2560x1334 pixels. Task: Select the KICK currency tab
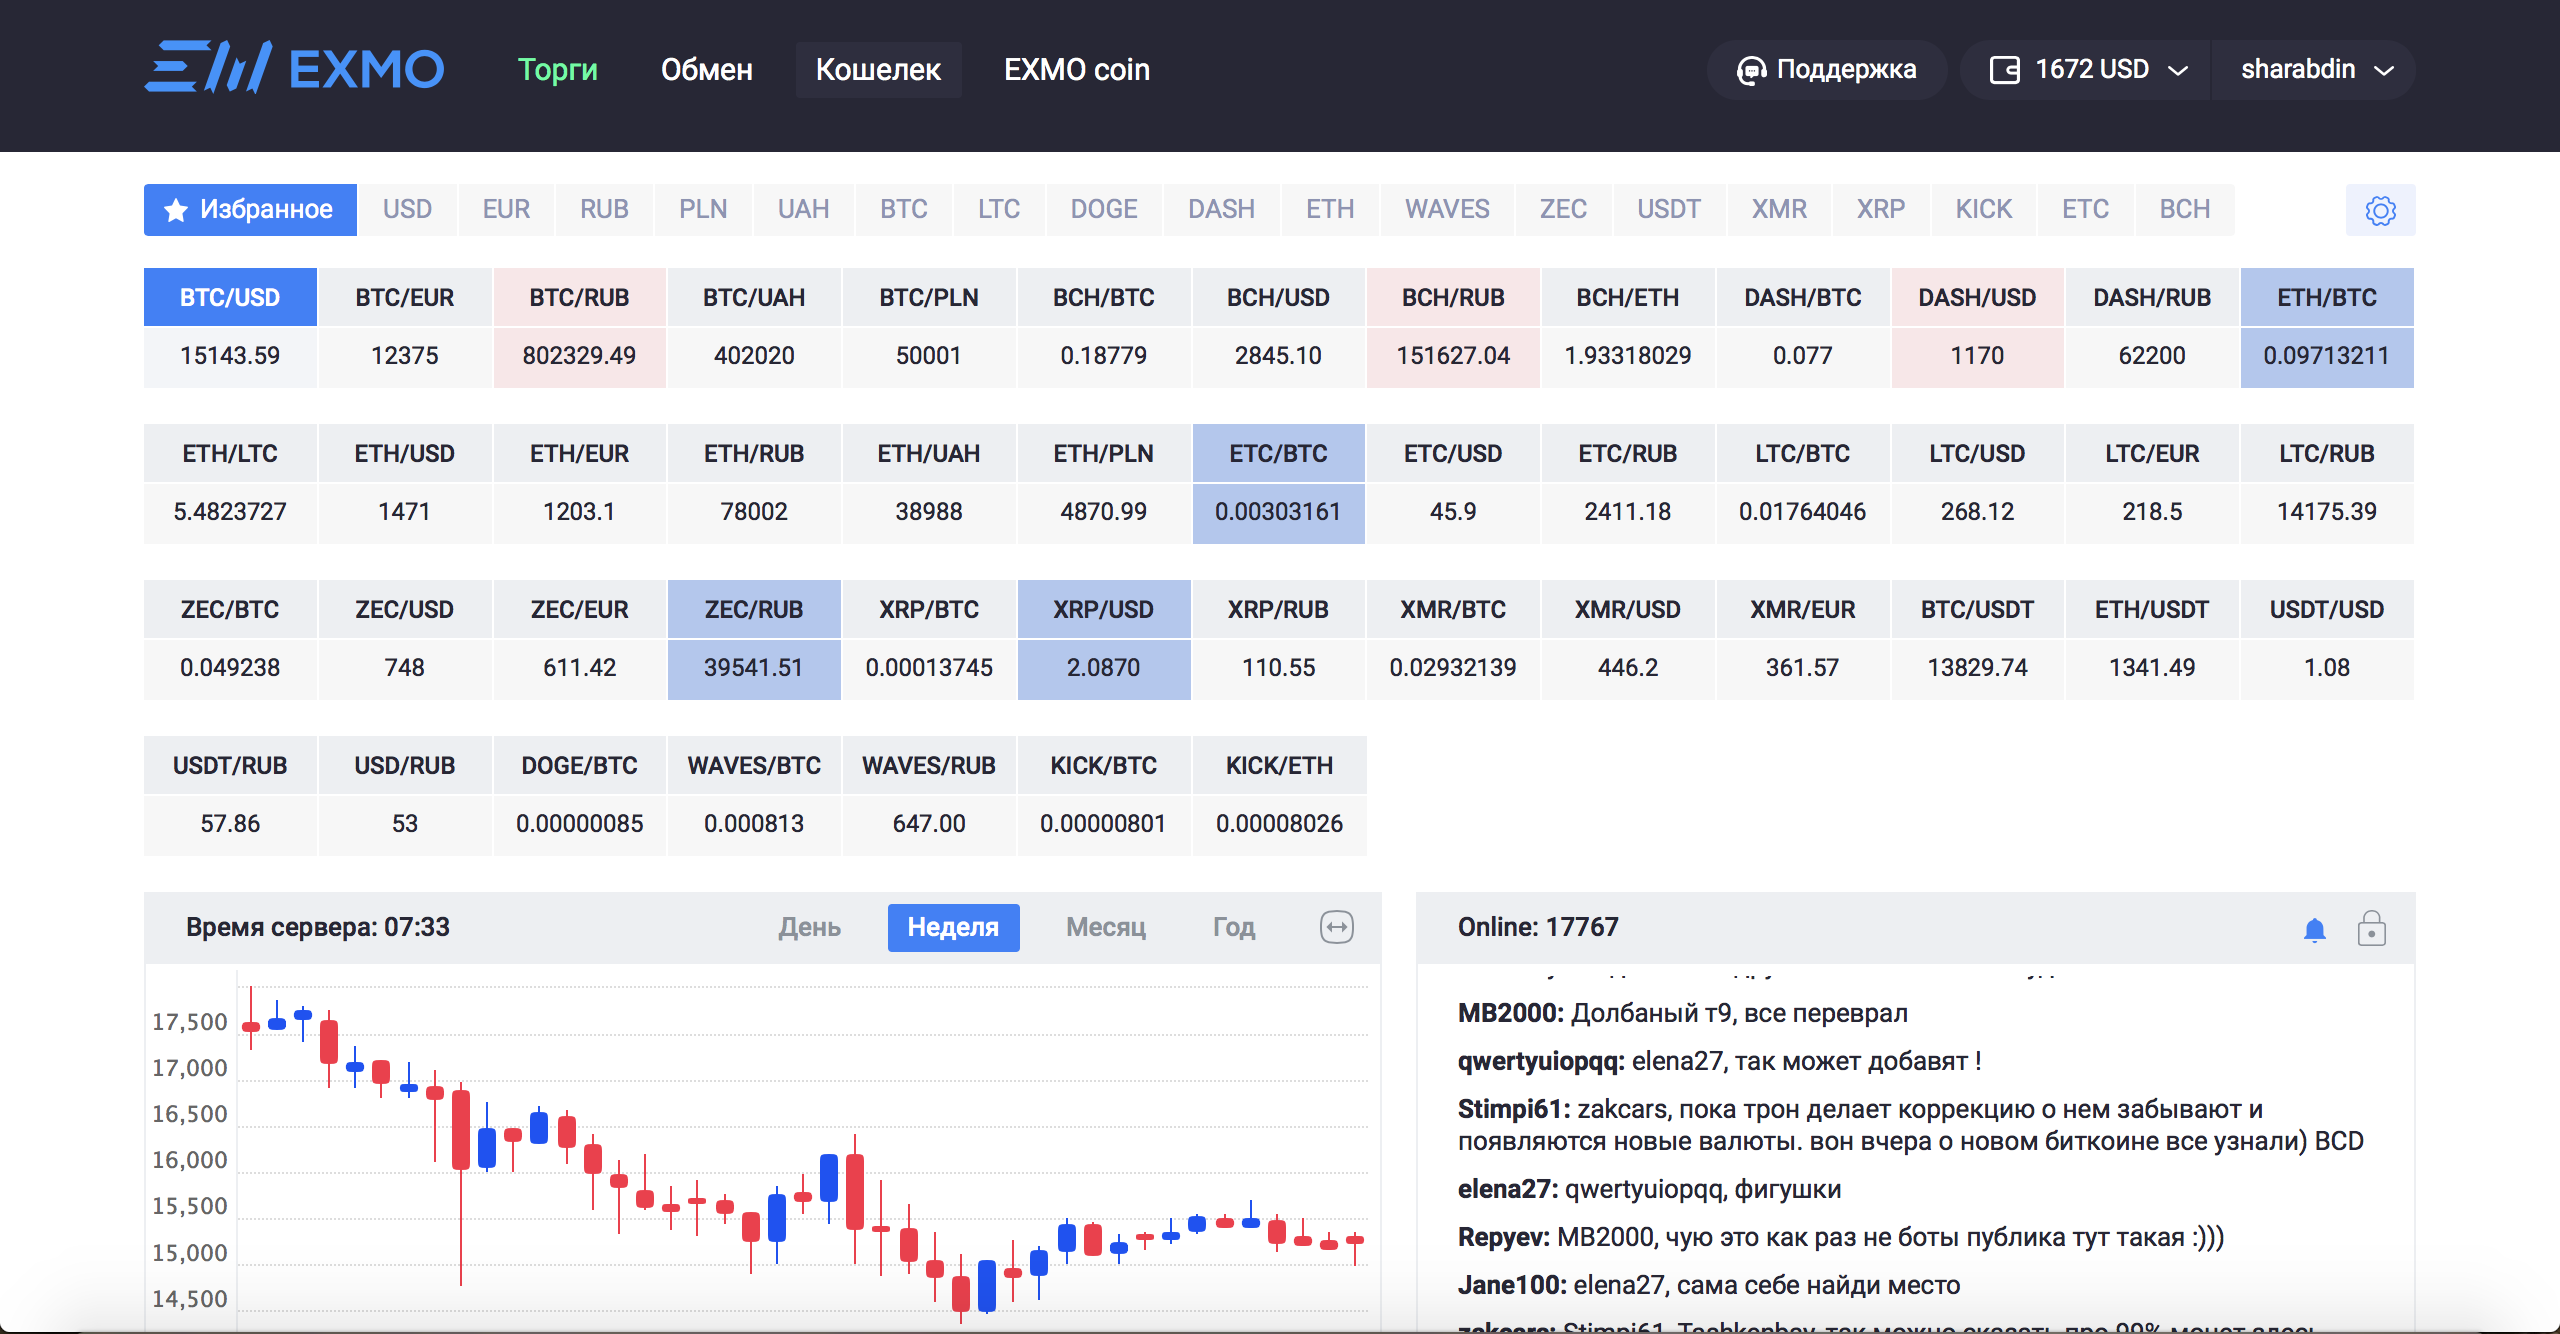click(x=1983, y=210)
